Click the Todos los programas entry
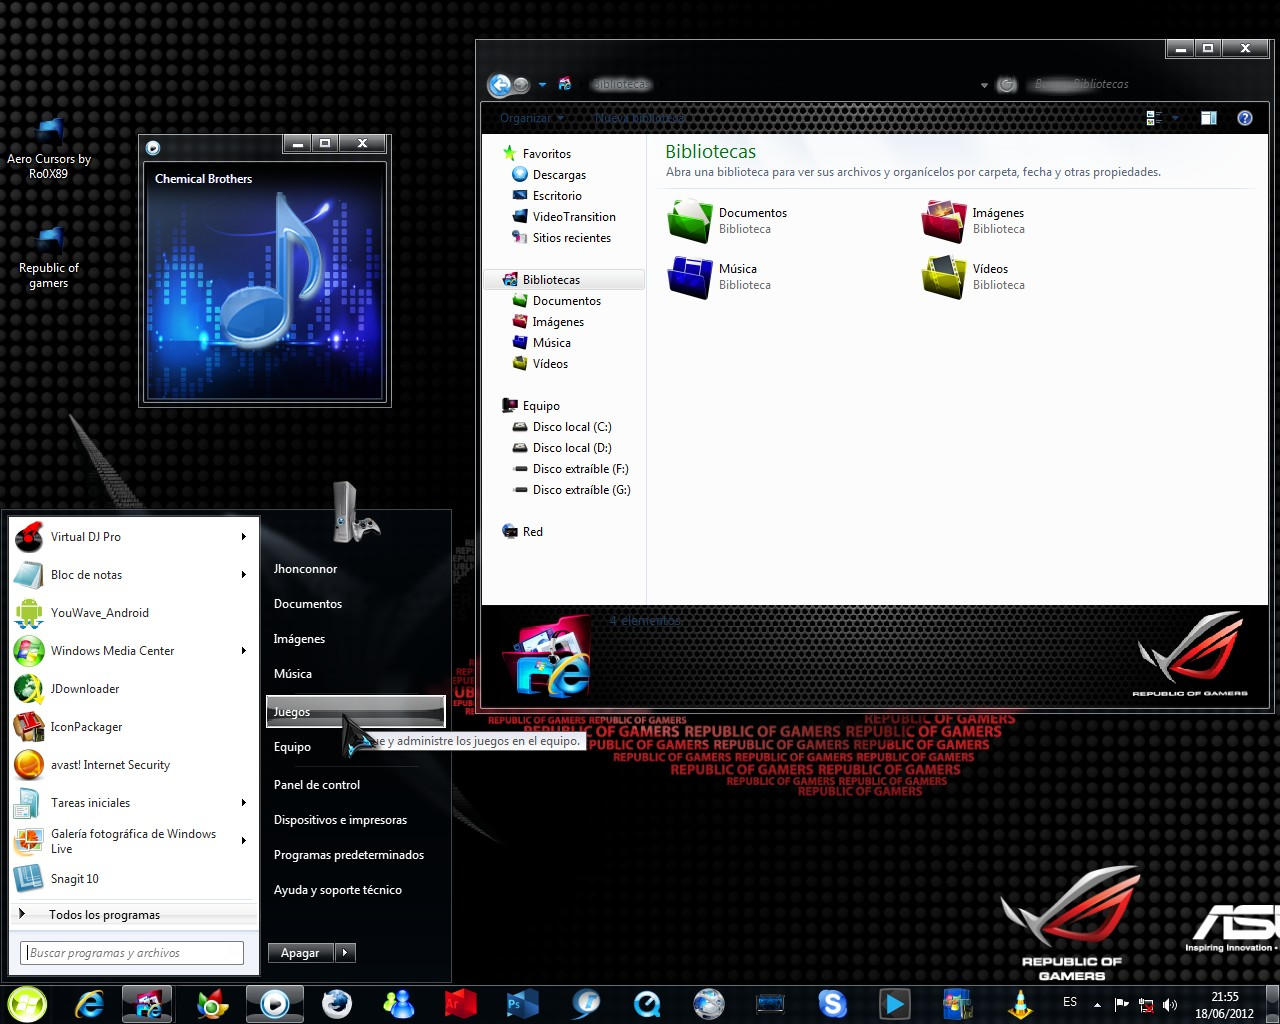The image size is (1280, 1024). pos(104,914)
